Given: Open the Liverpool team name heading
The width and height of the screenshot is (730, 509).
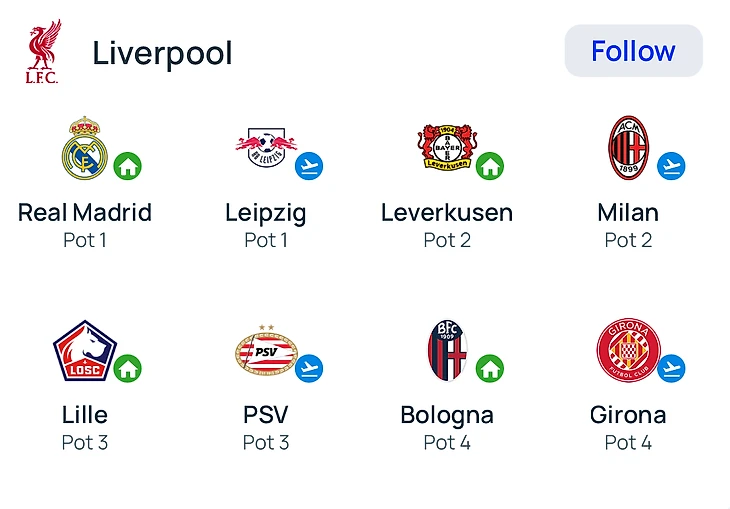Looking at the screenshot, I should [x=162, y=52].
